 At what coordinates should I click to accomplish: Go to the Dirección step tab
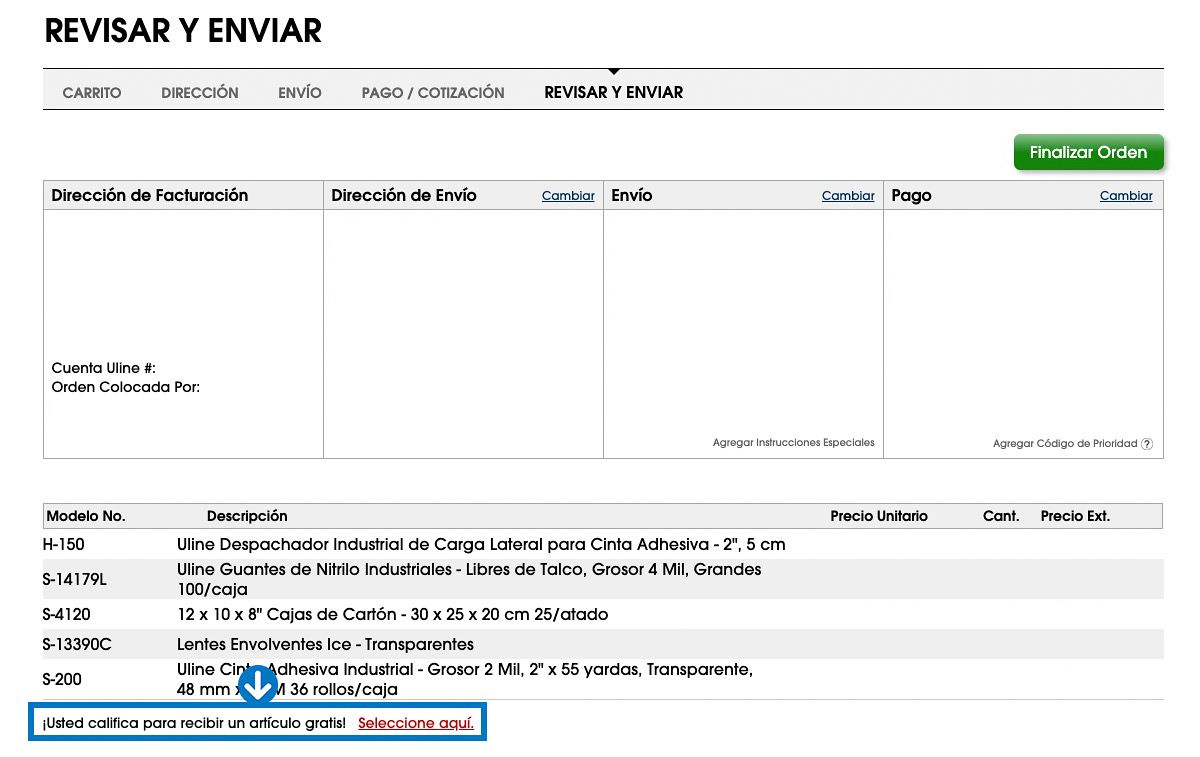(200, 93)
